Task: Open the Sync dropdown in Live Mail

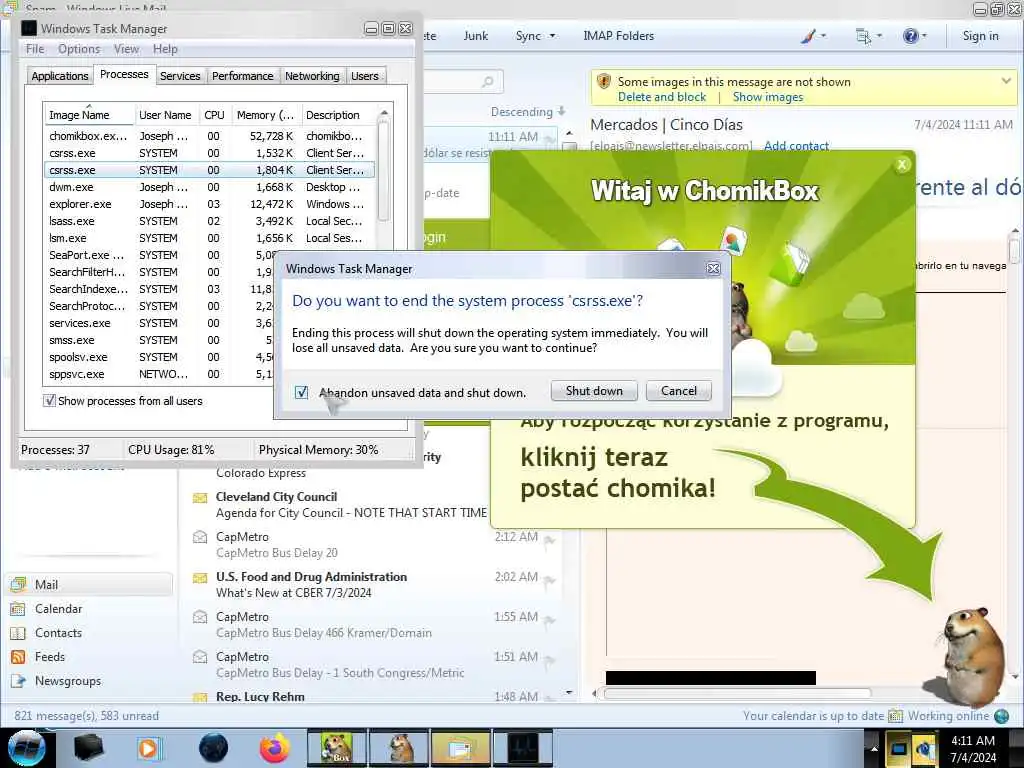Action: (535, 36)
